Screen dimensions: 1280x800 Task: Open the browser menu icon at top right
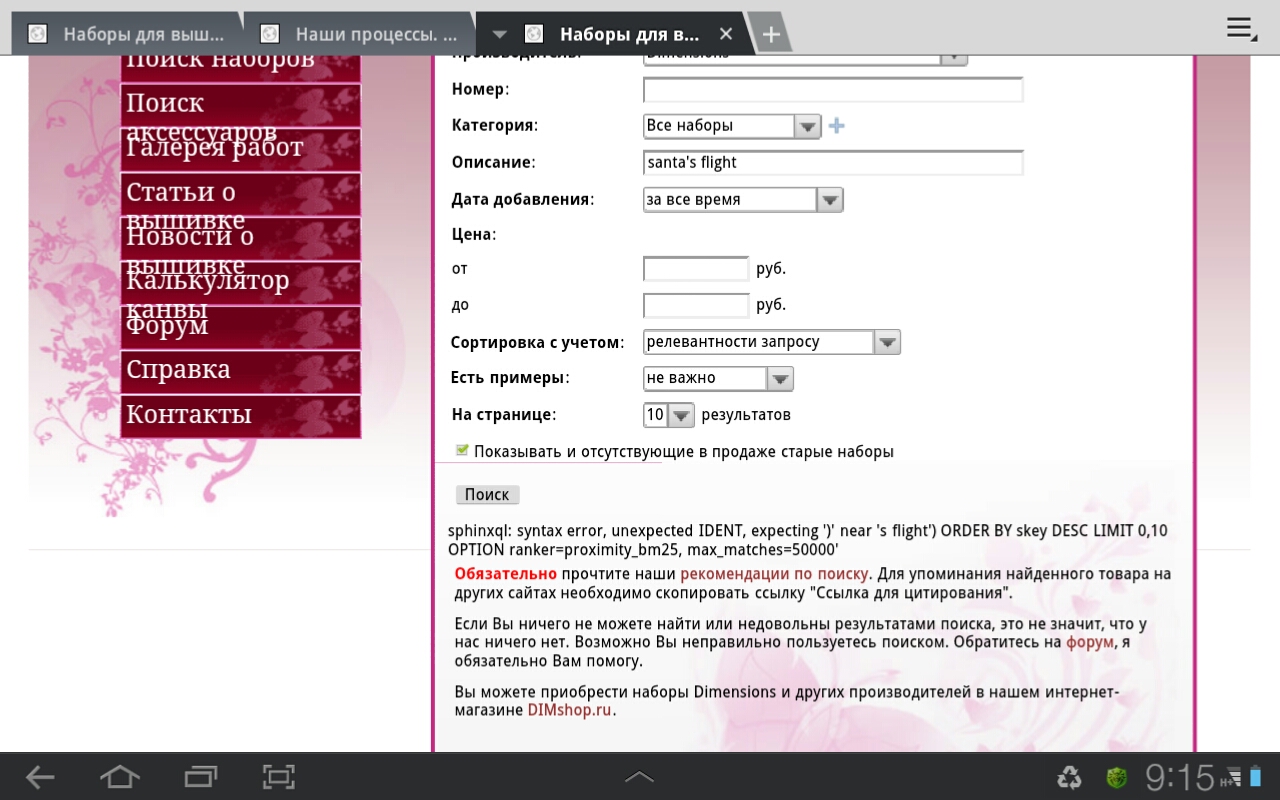(1241, 29)
